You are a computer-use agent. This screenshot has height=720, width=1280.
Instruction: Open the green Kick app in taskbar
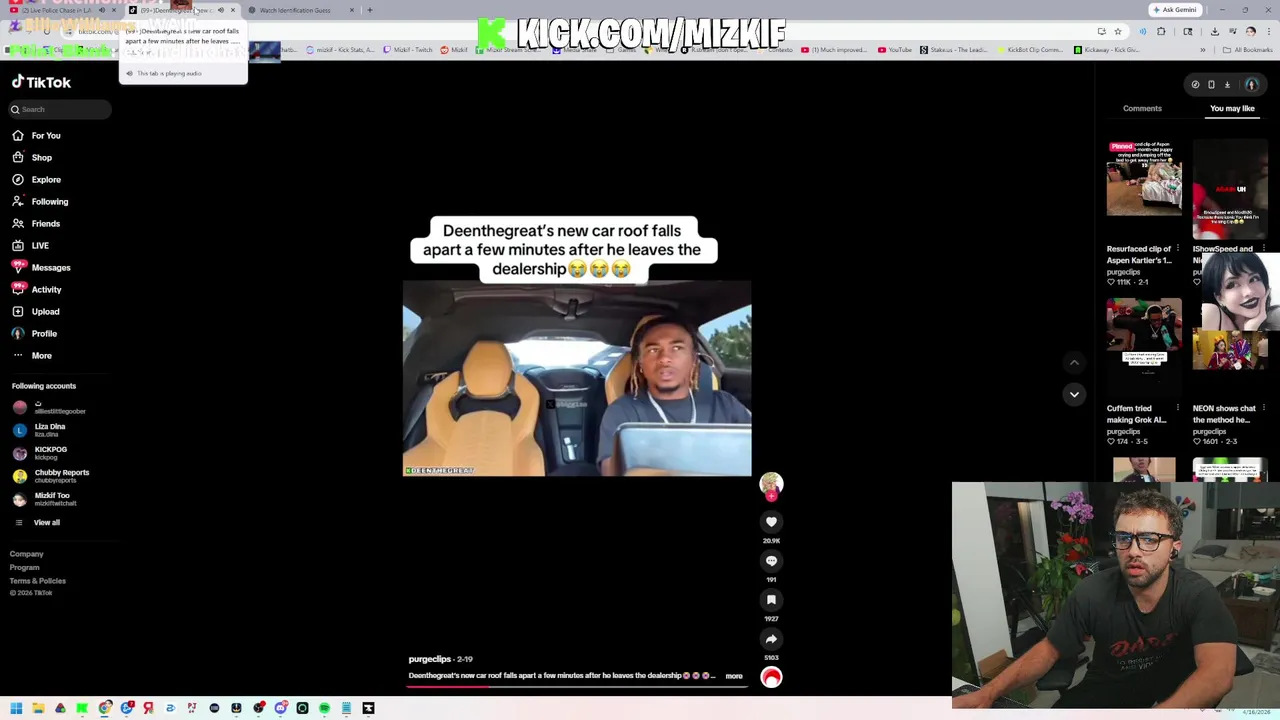pyautogui.click(x=82, y=708)
